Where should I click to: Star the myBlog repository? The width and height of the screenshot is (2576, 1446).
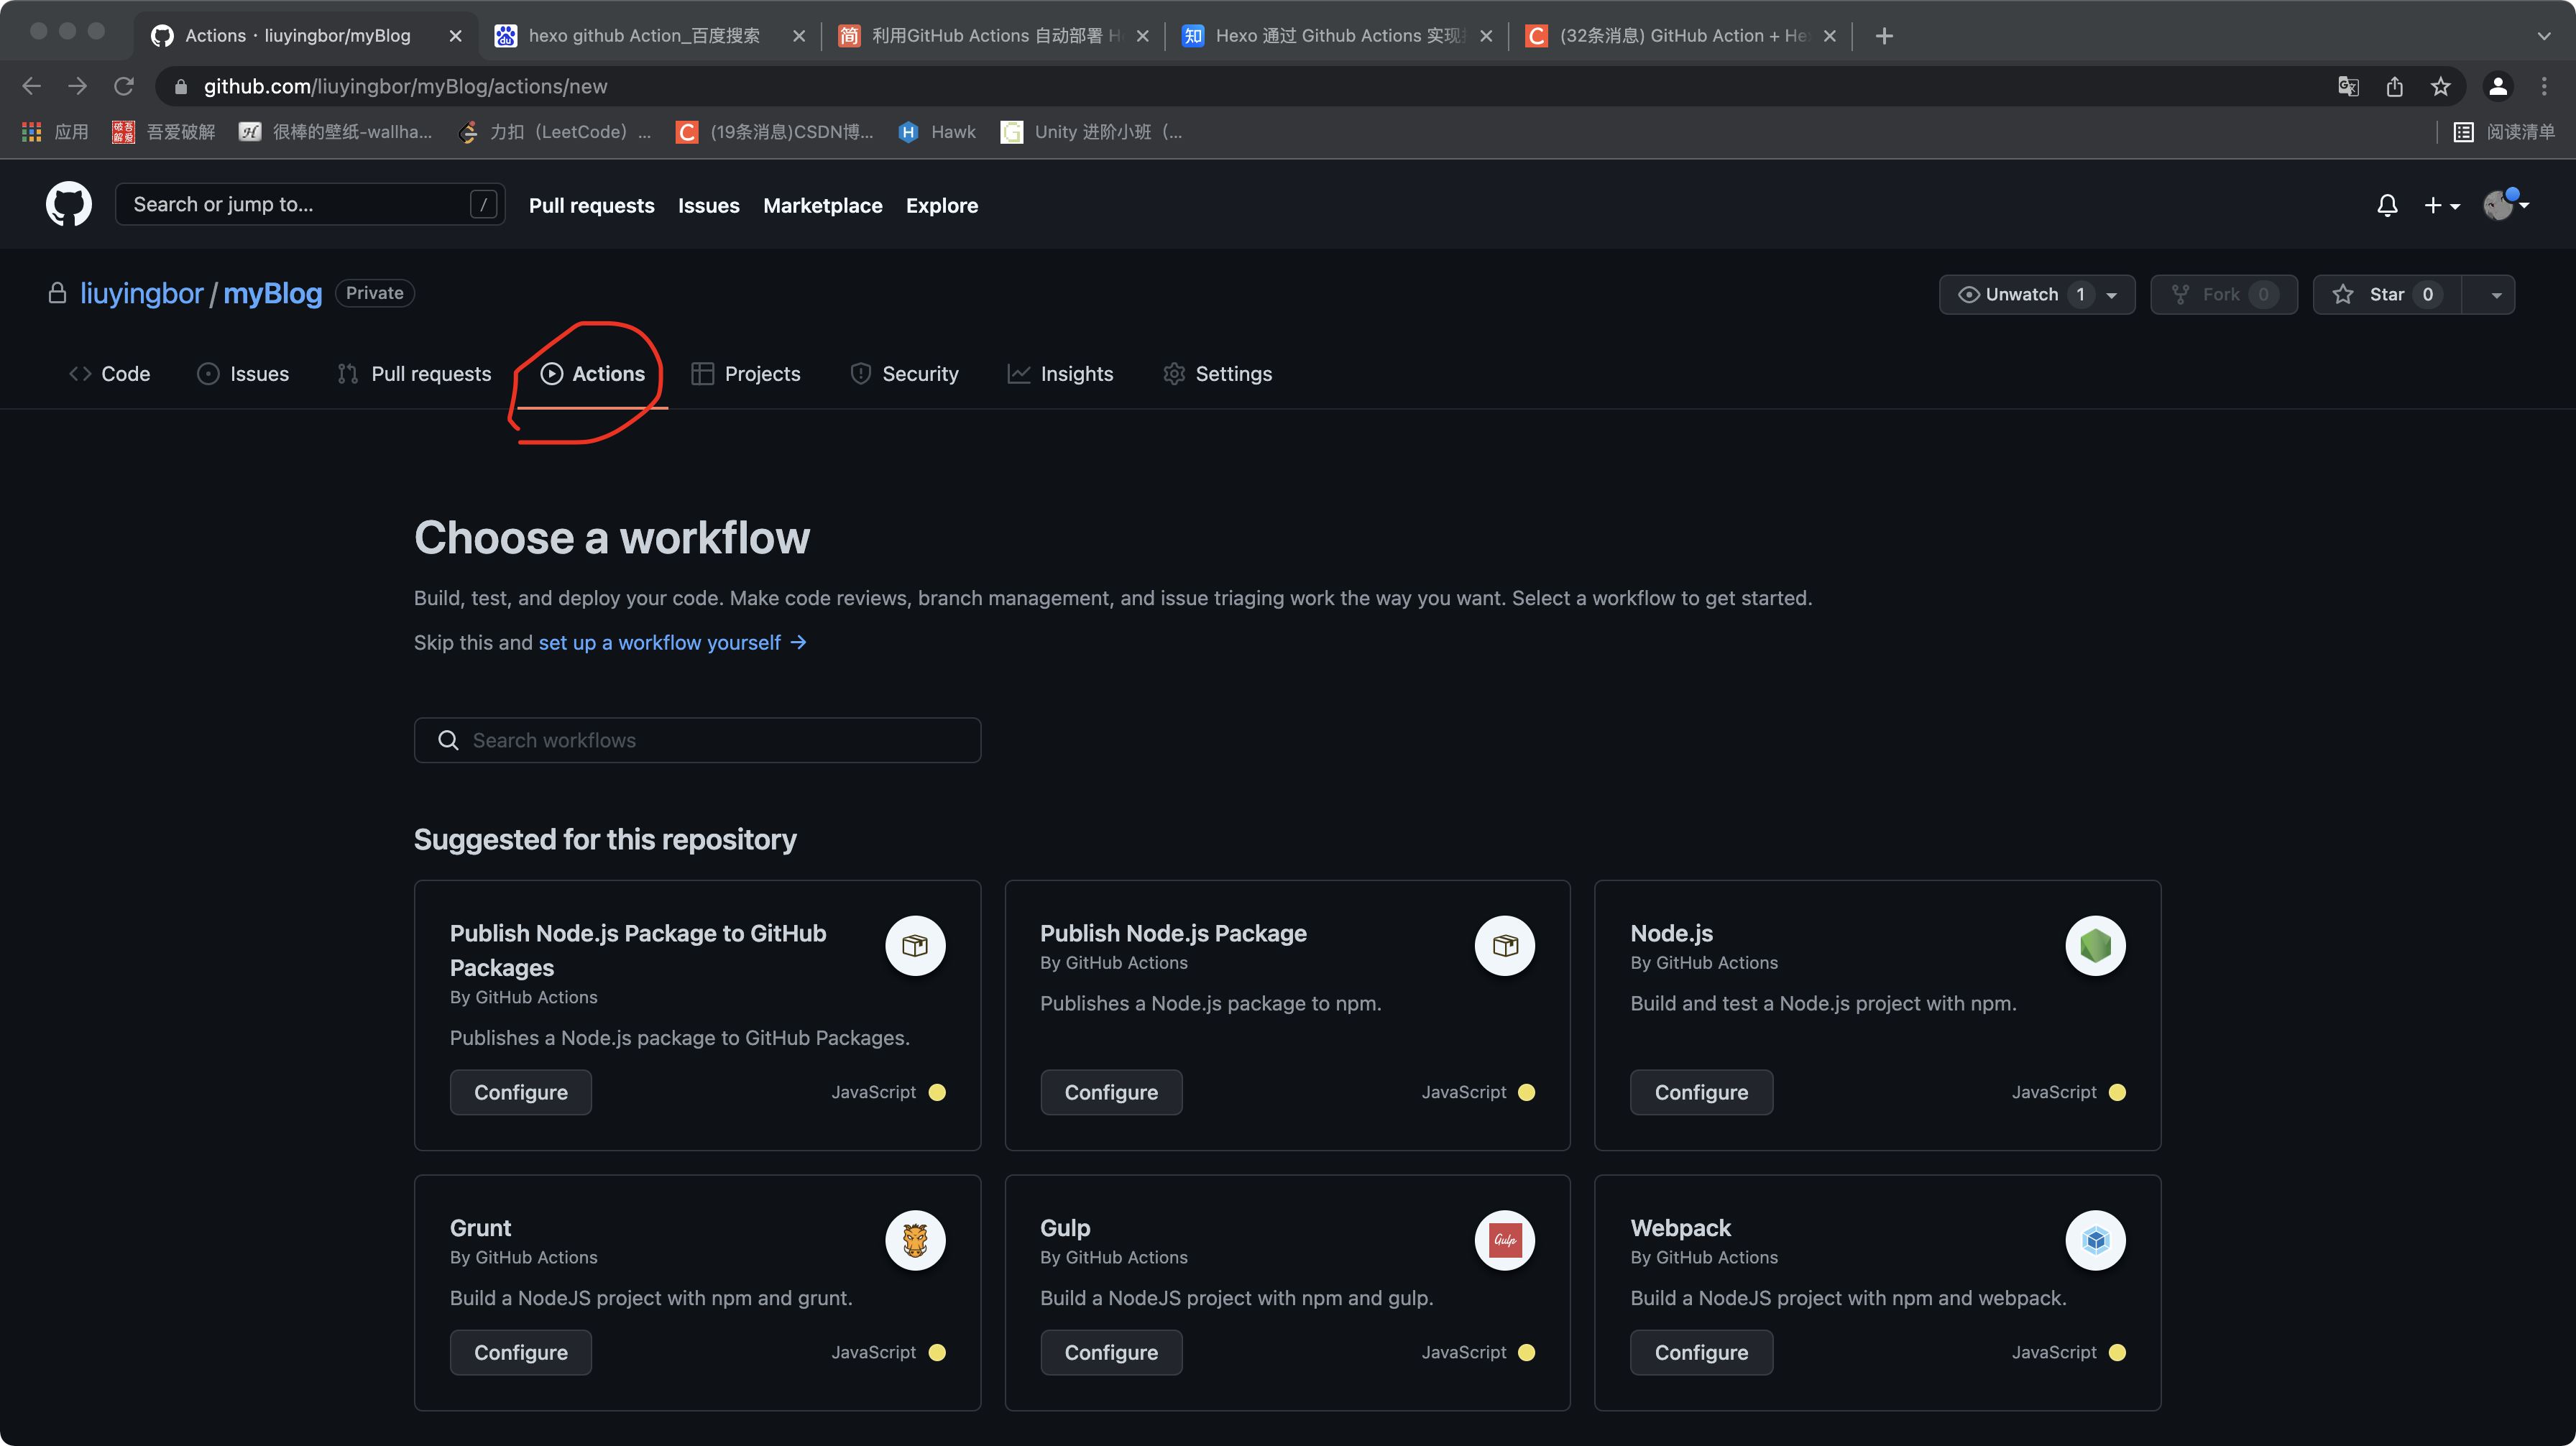point(2387,294)
